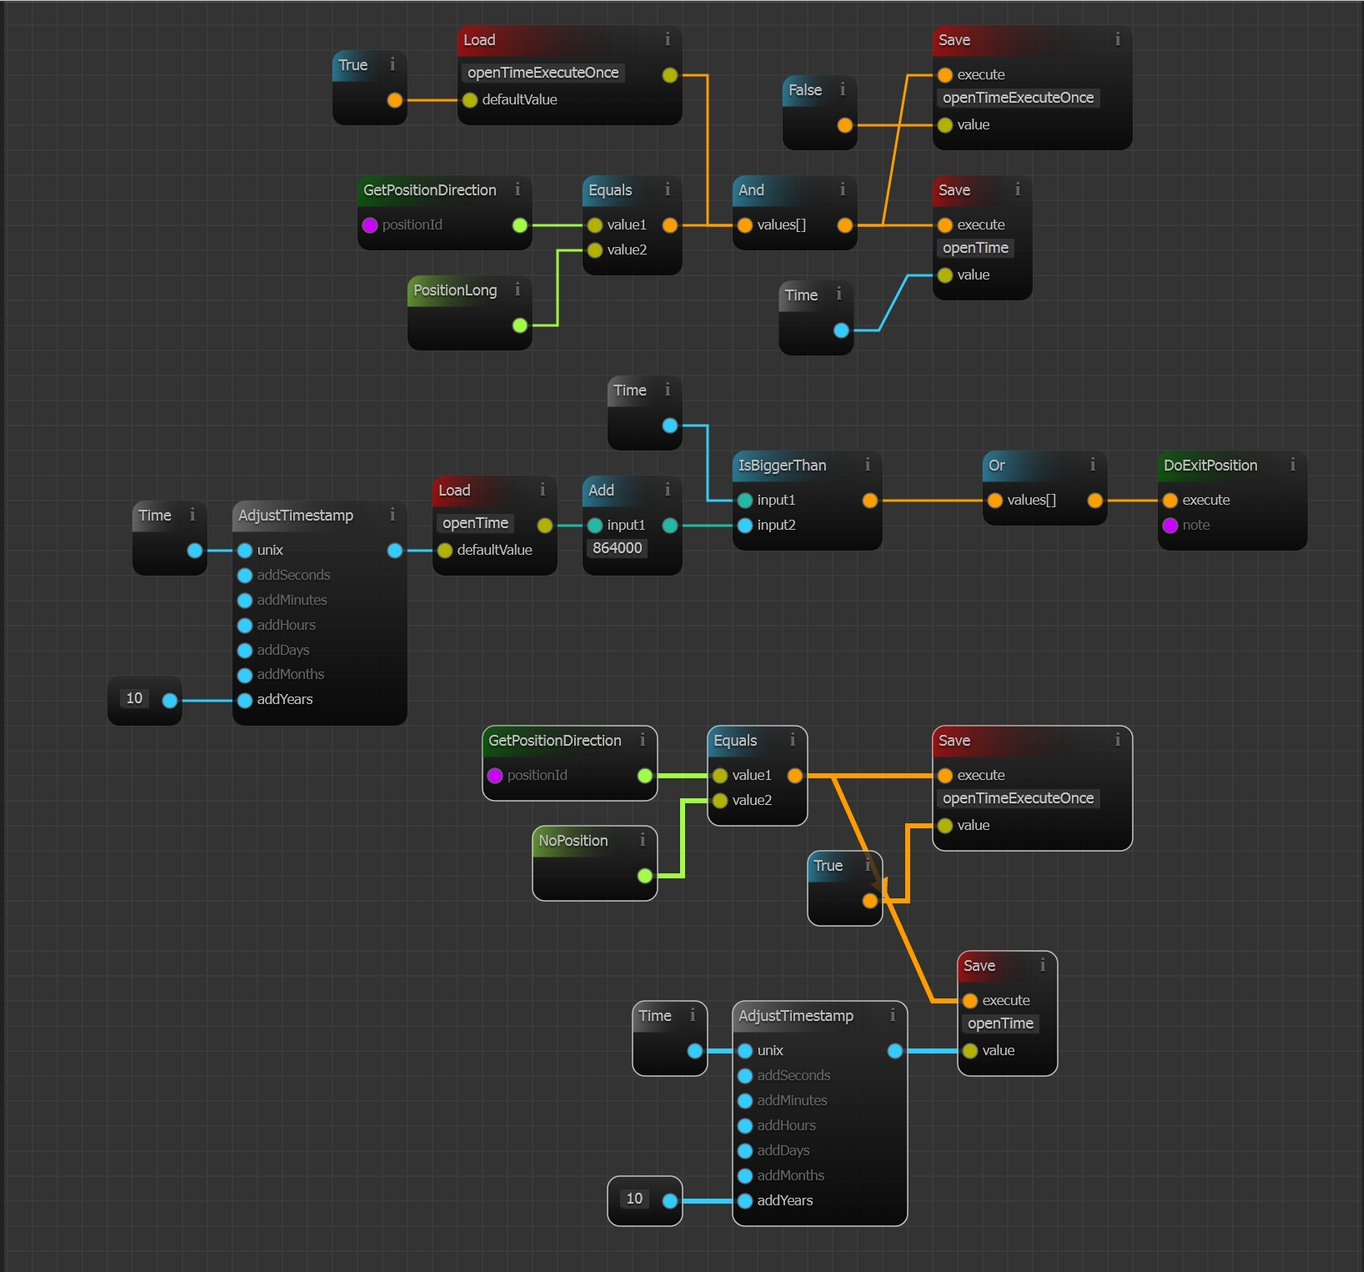Open info icon on False node
This screenshot has width=1364, height=1272.
tap(842, 90)
